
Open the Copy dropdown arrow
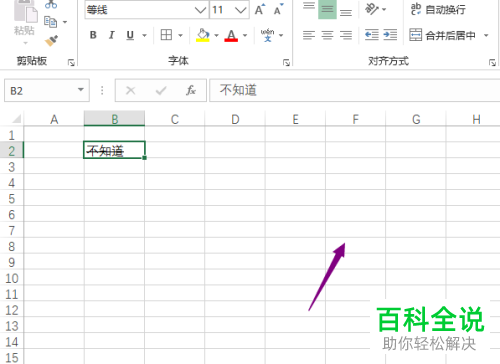pyautogui.click(x=65, y=22)
